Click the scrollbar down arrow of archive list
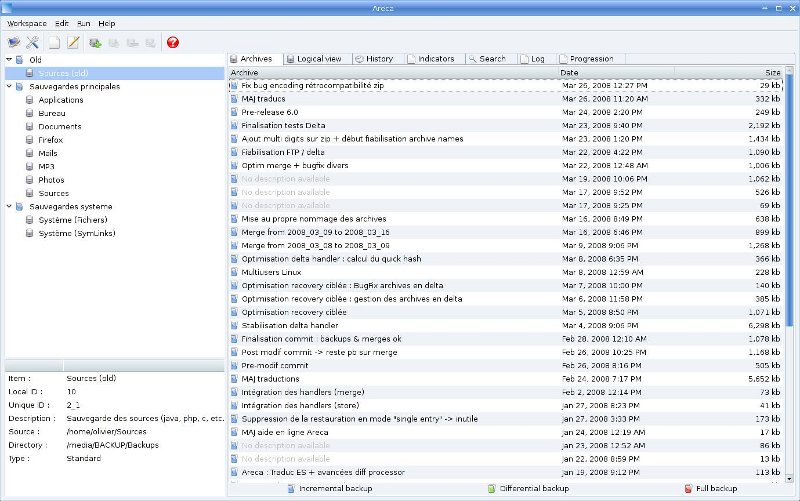This screenshot has height=501, width=800. pos(789,479)
